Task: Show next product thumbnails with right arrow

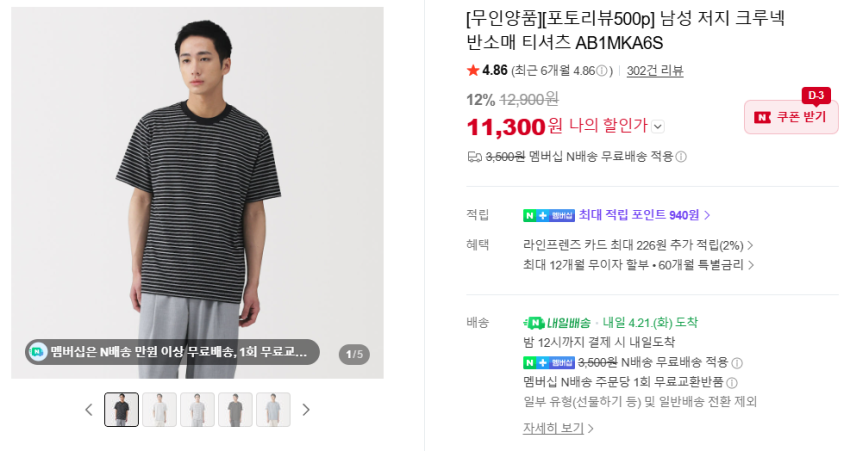Action: 306,410
